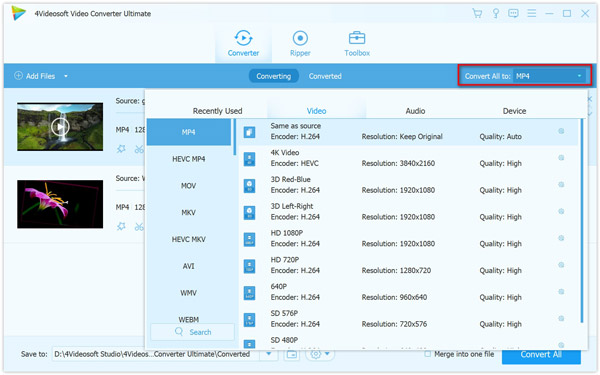This screenshot has width=600, height=375.
Task: Select the Same as source profile icon
Action: click(249, 132)
